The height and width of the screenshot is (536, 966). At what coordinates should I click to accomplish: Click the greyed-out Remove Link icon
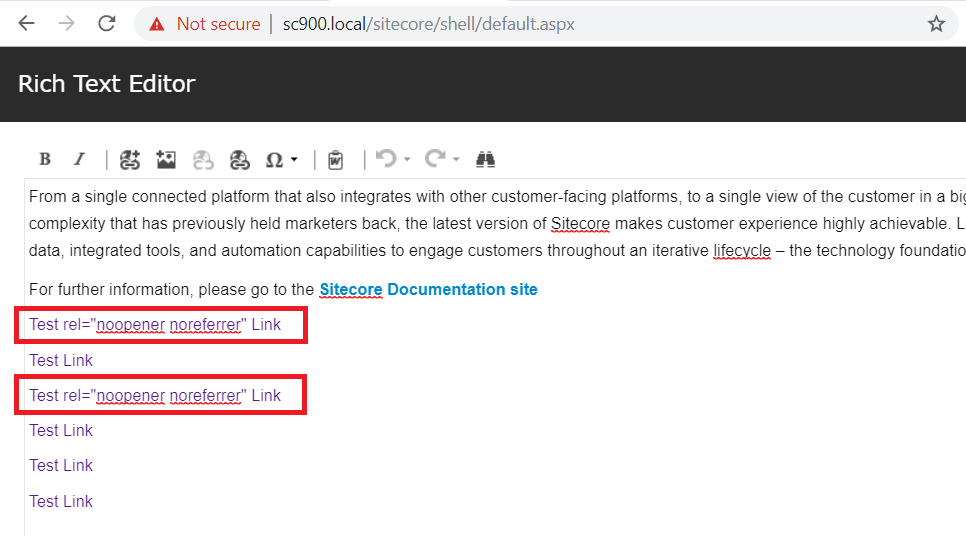204,159
